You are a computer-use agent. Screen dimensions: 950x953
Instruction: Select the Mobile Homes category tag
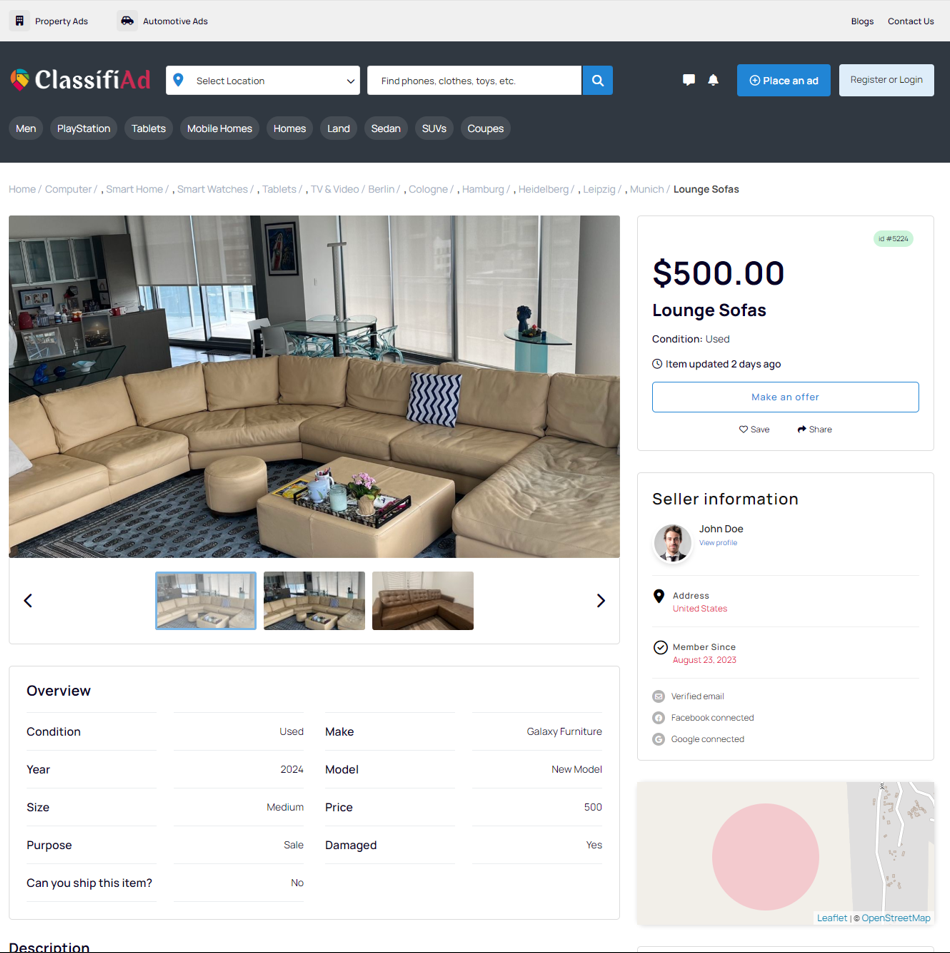click(x=219, y=128)
